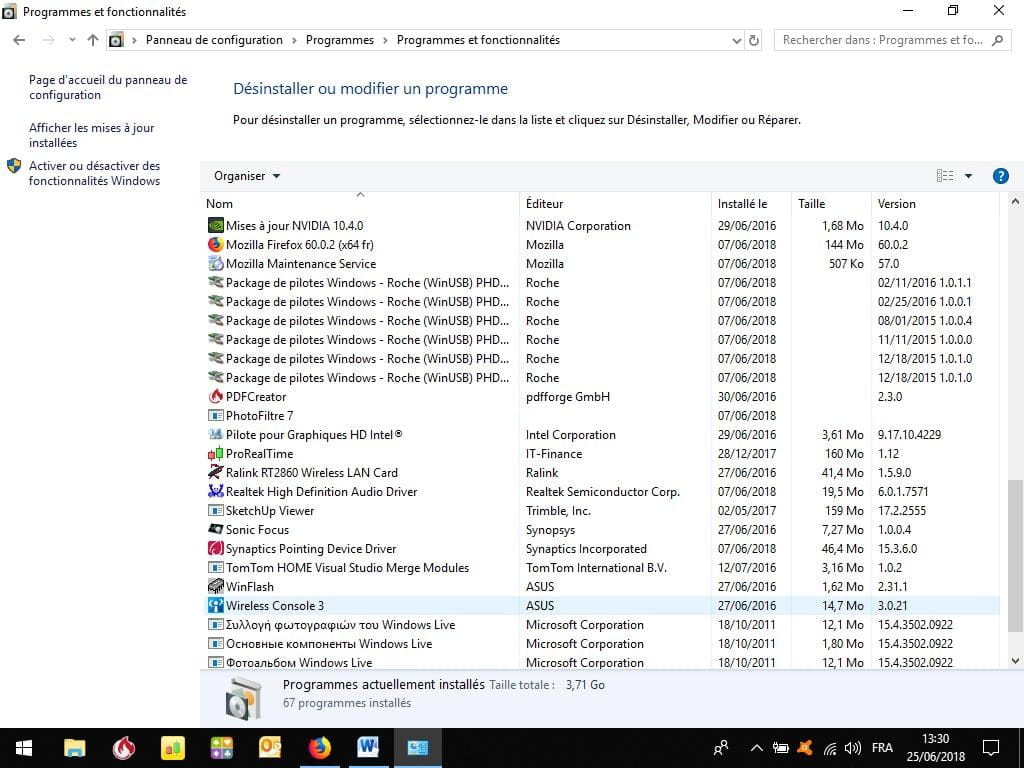Click the Mozilla Firefox program icon in list
Image resolution: width=1024 pixels, height=768 pixels.
tap(216, 244)
